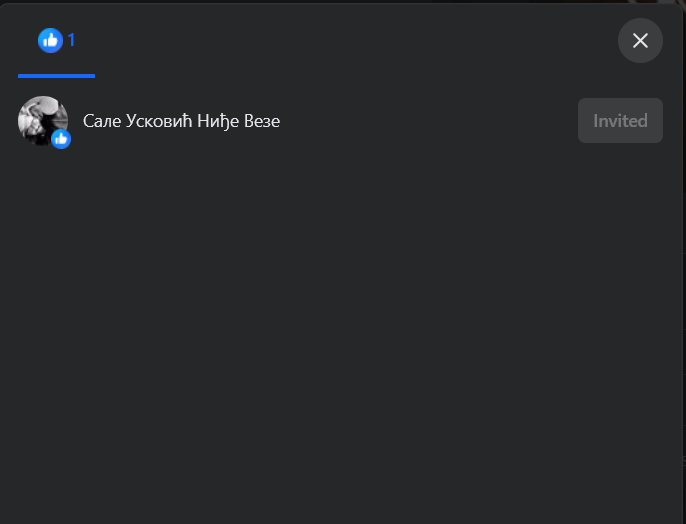Viewport: 686px width, 524px height.
Task: Click the blue thumbs-up icon at top
Action: pos(50,41)
